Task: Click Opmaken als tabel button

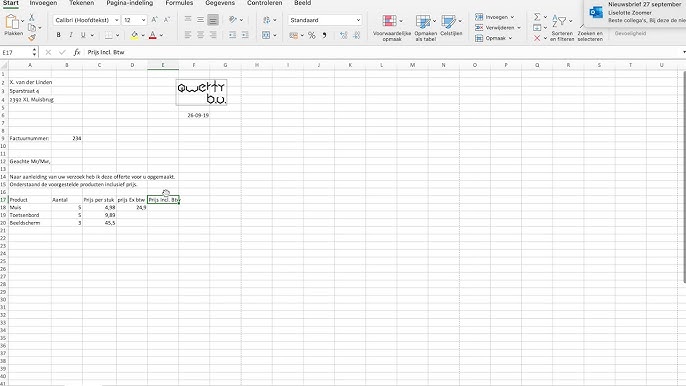Action: 425,28
